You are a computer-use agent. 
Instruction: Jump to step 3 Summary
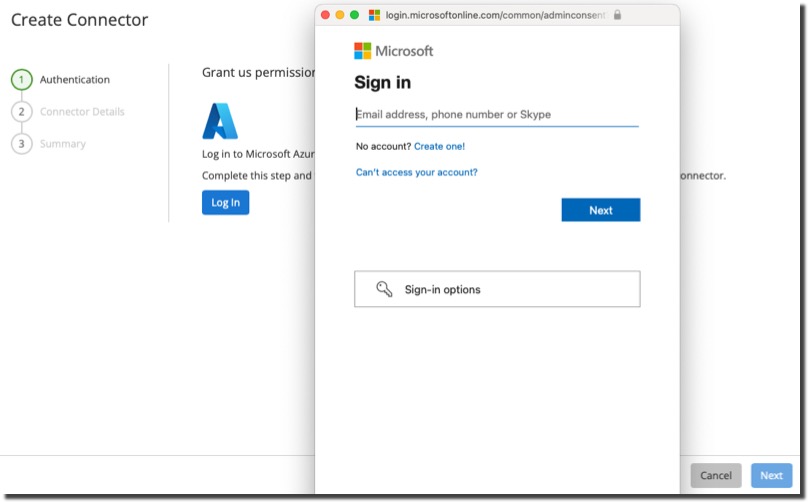coord(62,144)
